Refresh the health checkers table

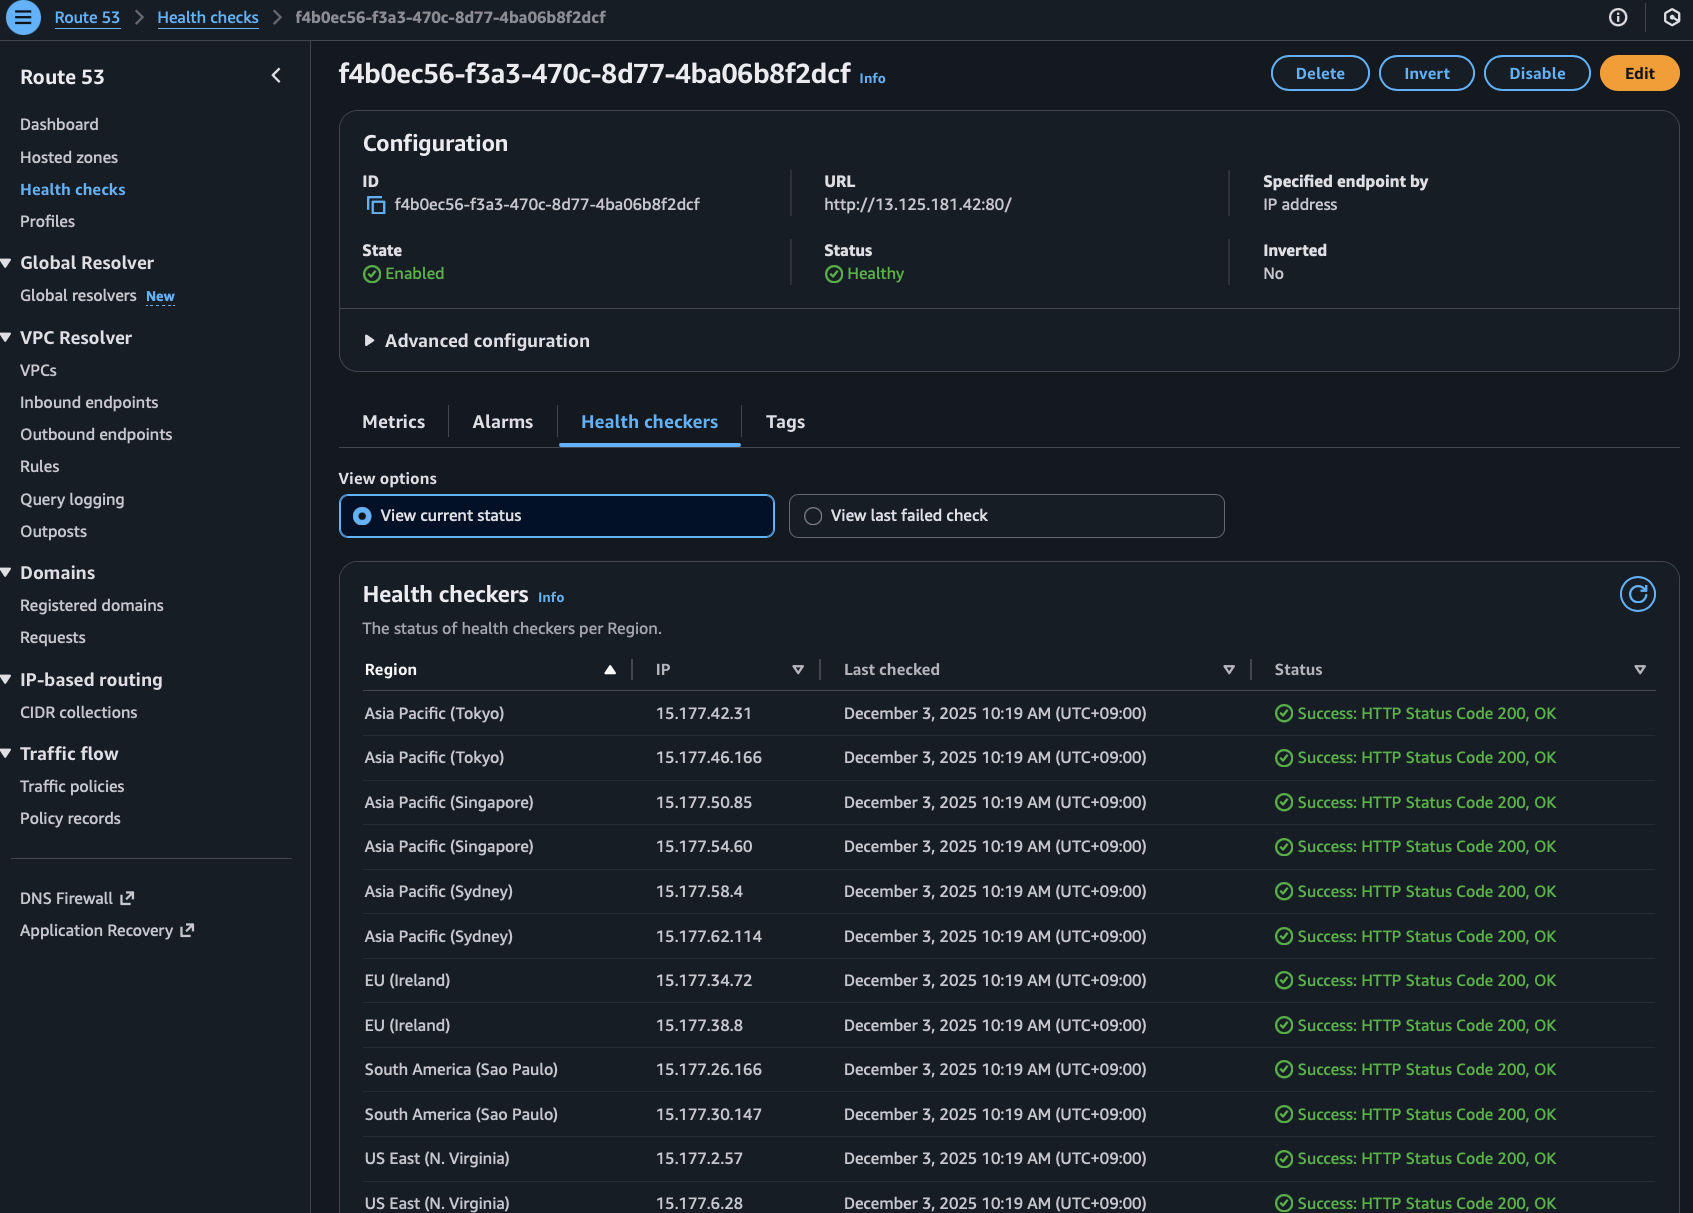point(1637,594)
